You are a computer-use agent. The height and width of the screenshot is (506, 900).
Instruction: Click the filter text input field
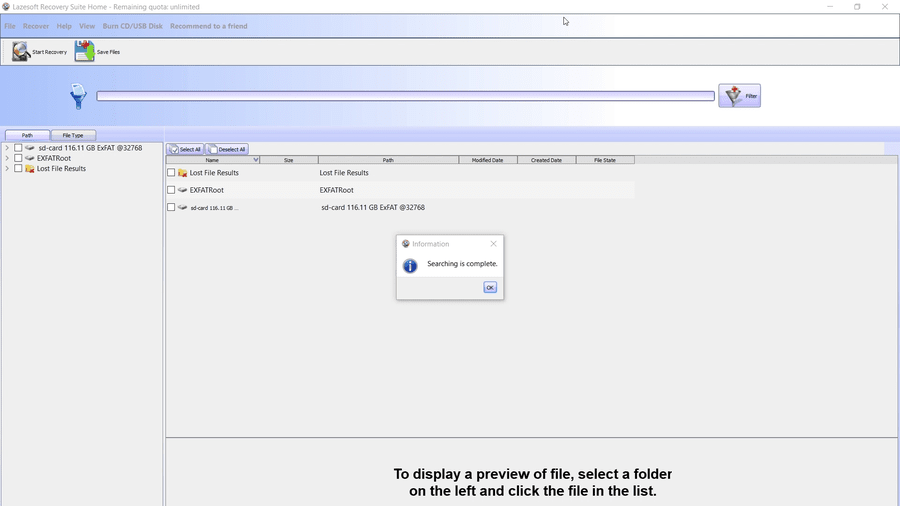[405, 96]
